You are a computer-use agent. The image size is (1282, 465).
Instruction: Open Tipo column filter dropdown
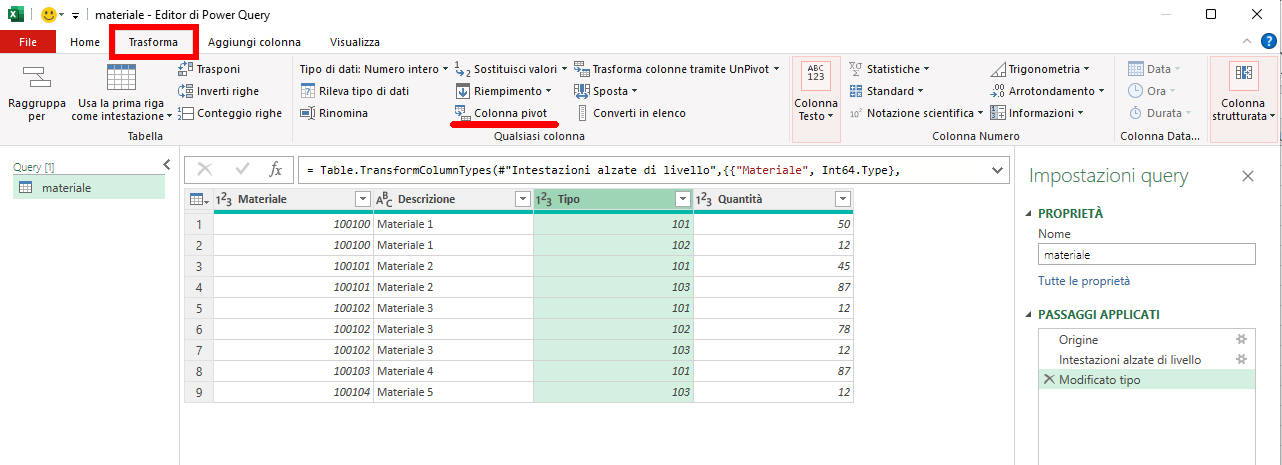click(x=682, y=199)
